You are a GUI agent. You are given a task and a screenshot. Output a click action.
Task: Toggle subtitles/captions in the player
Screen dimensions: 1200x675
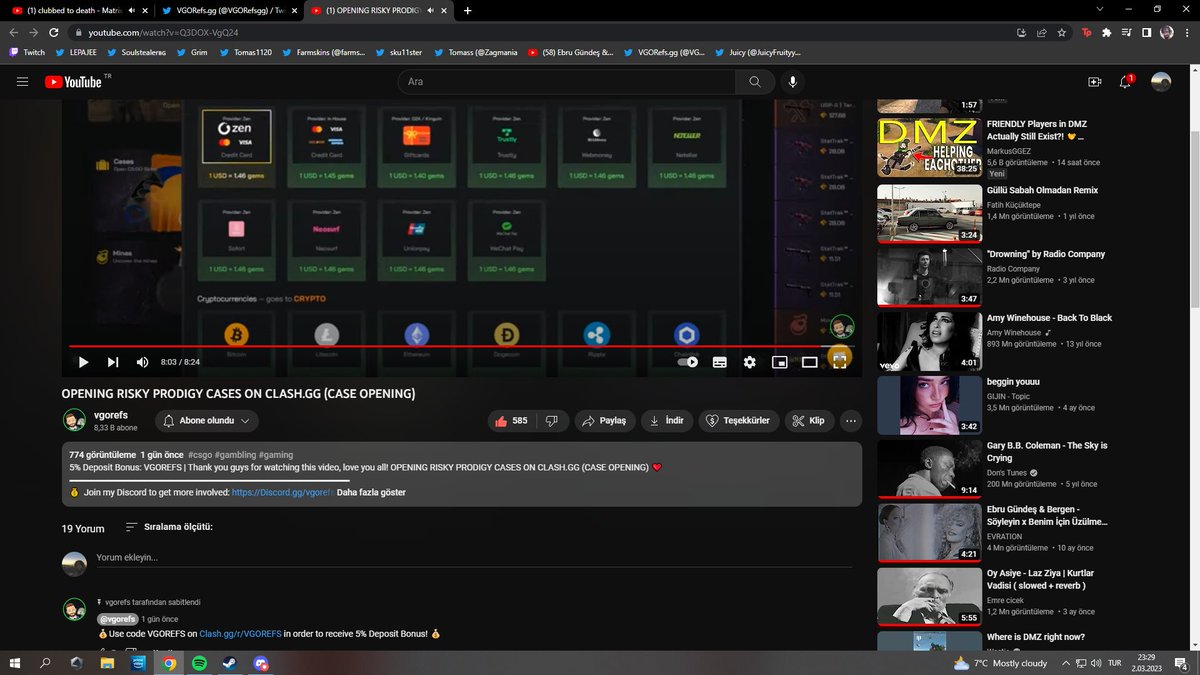[719, 362]
